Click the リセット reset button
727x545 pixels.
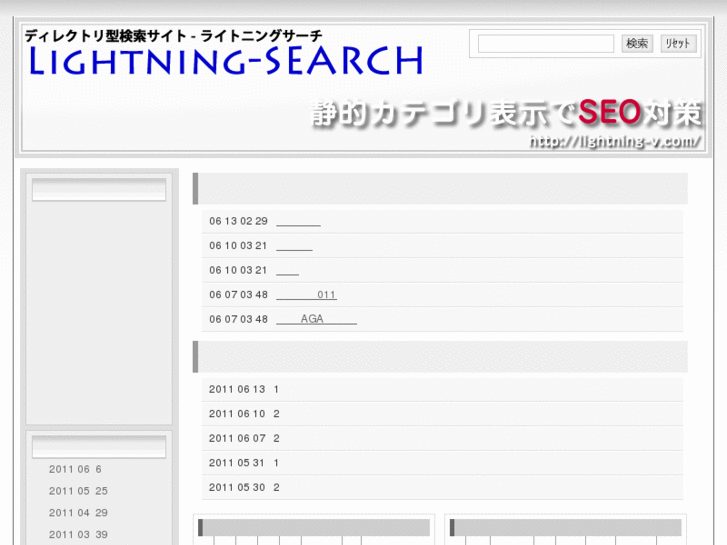click(x=678, y=44)
